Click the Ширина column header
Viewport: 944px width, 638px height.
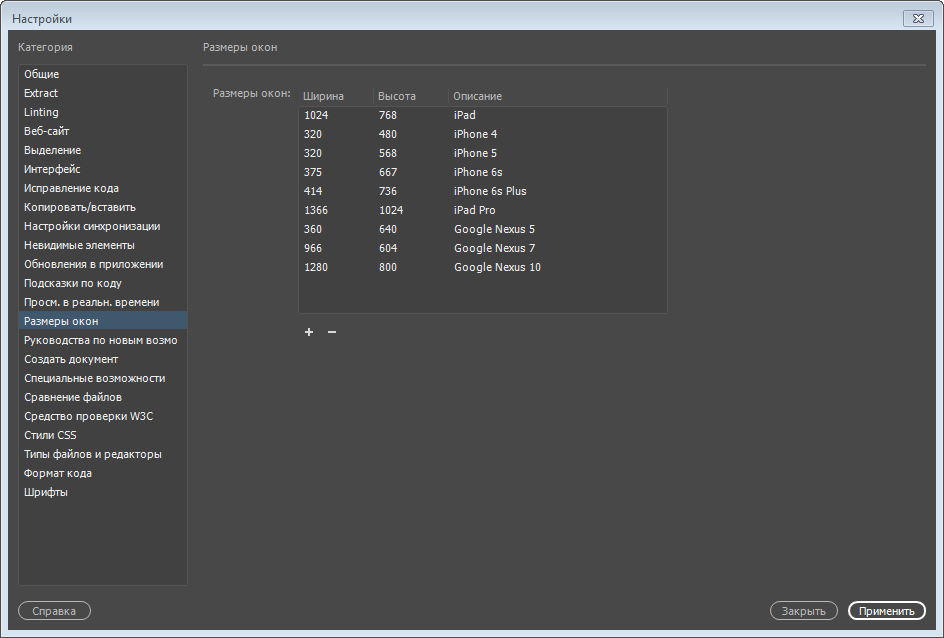[323, 96]
